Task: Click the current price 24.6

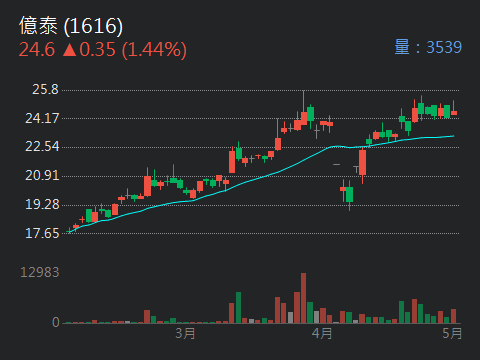Action: pyautogui.click(x=37, y=50)
